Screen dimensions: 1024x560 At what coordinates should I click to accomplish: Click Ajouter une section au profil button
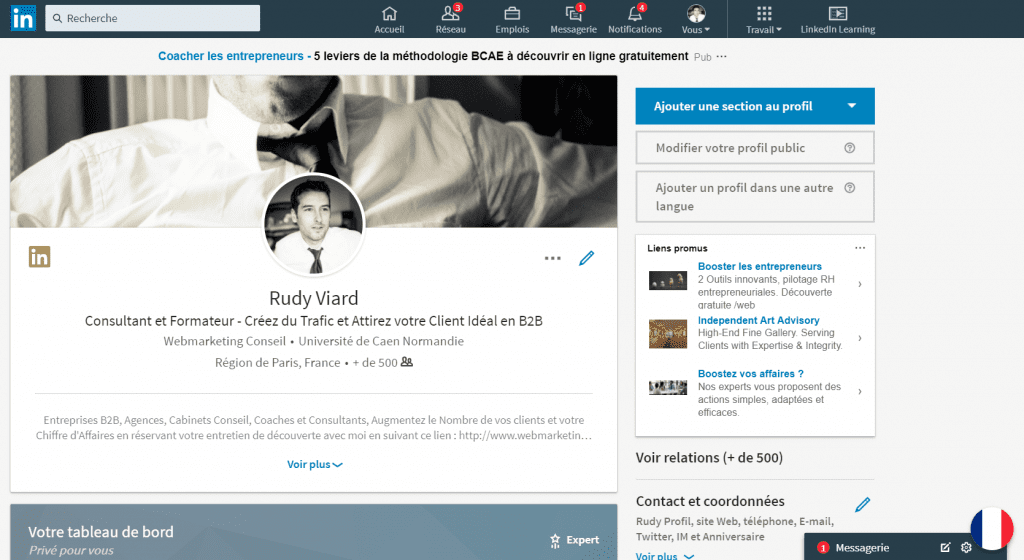(x=755, y=106)
